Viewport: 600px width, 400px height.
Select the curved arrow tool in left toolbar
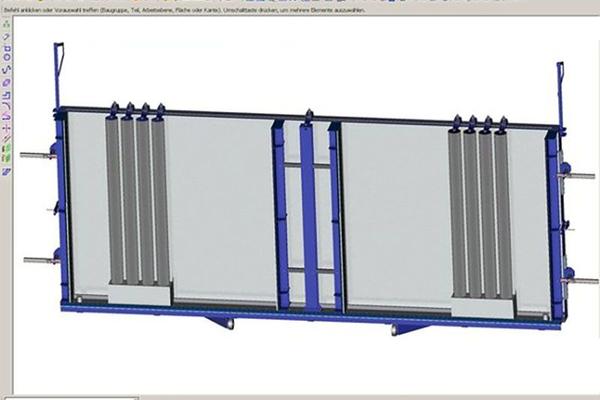tap(5, 62)
